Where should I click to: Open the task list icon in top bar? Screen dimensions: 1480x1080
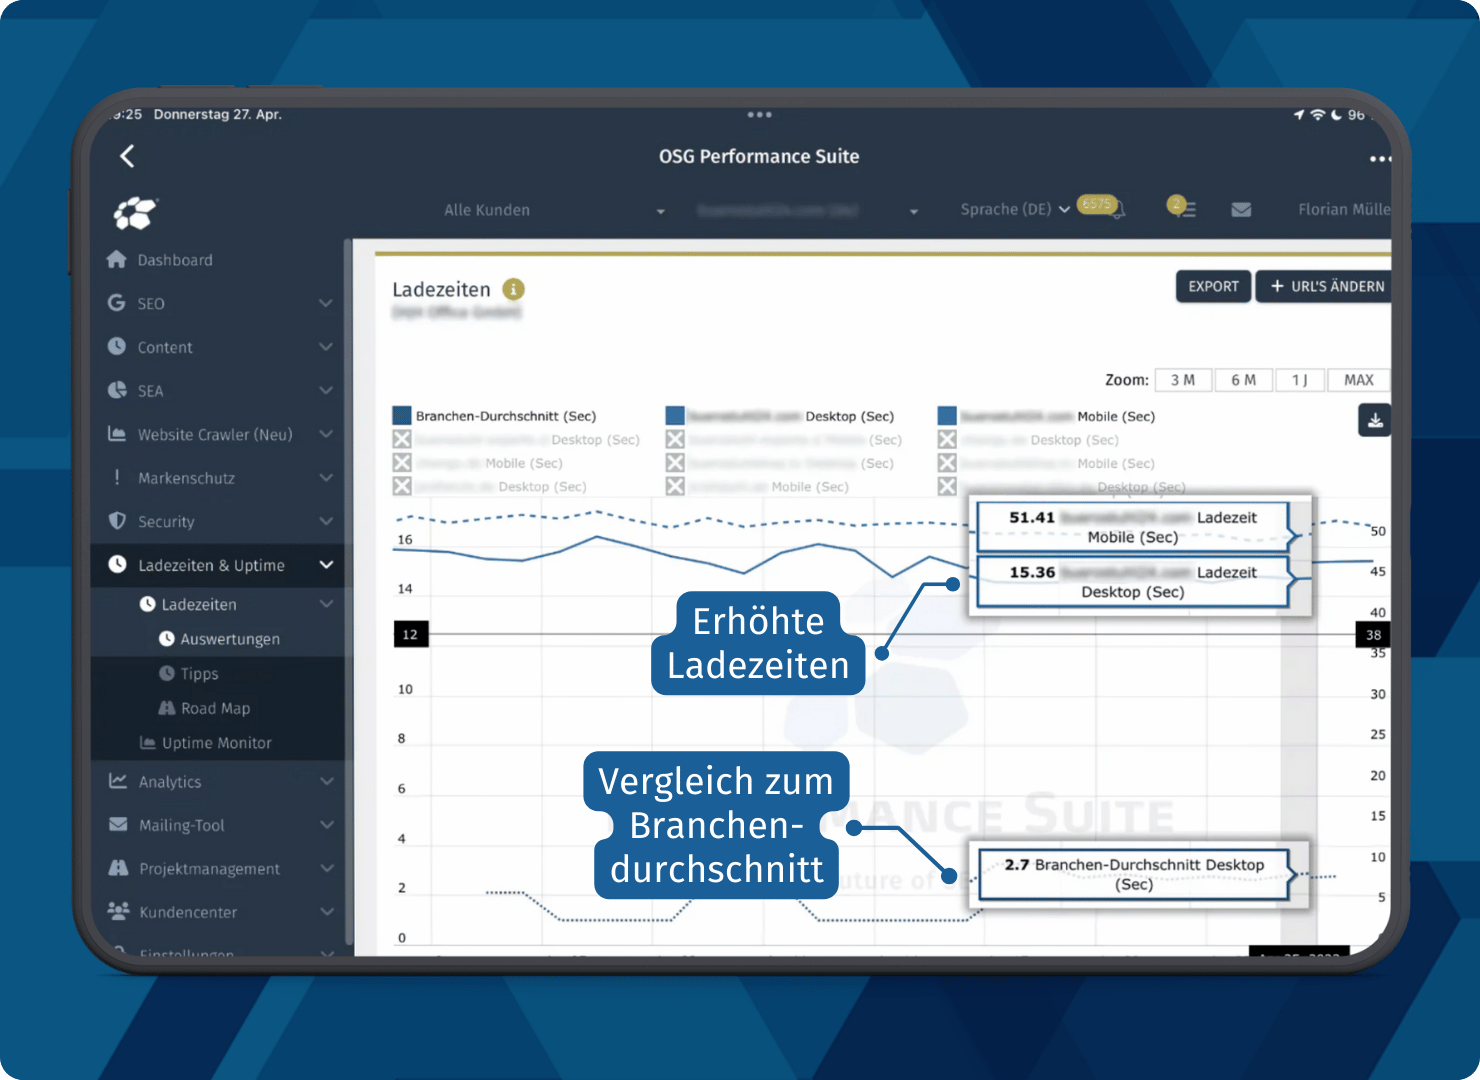click(x=1182, y=208)
